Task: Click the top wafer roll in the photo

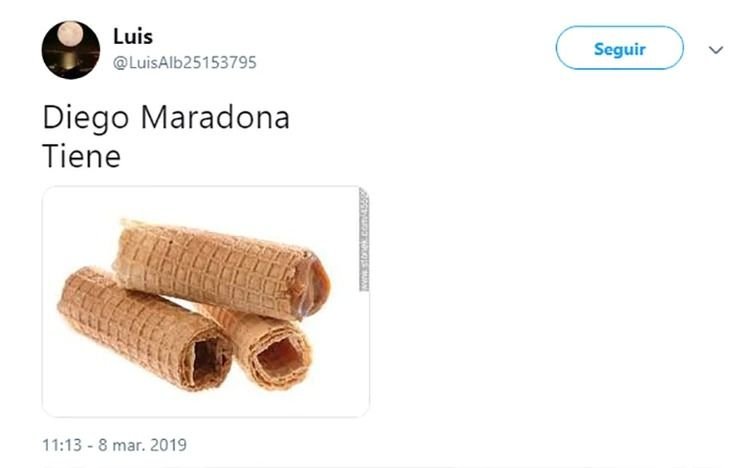Action: point(220,270)
